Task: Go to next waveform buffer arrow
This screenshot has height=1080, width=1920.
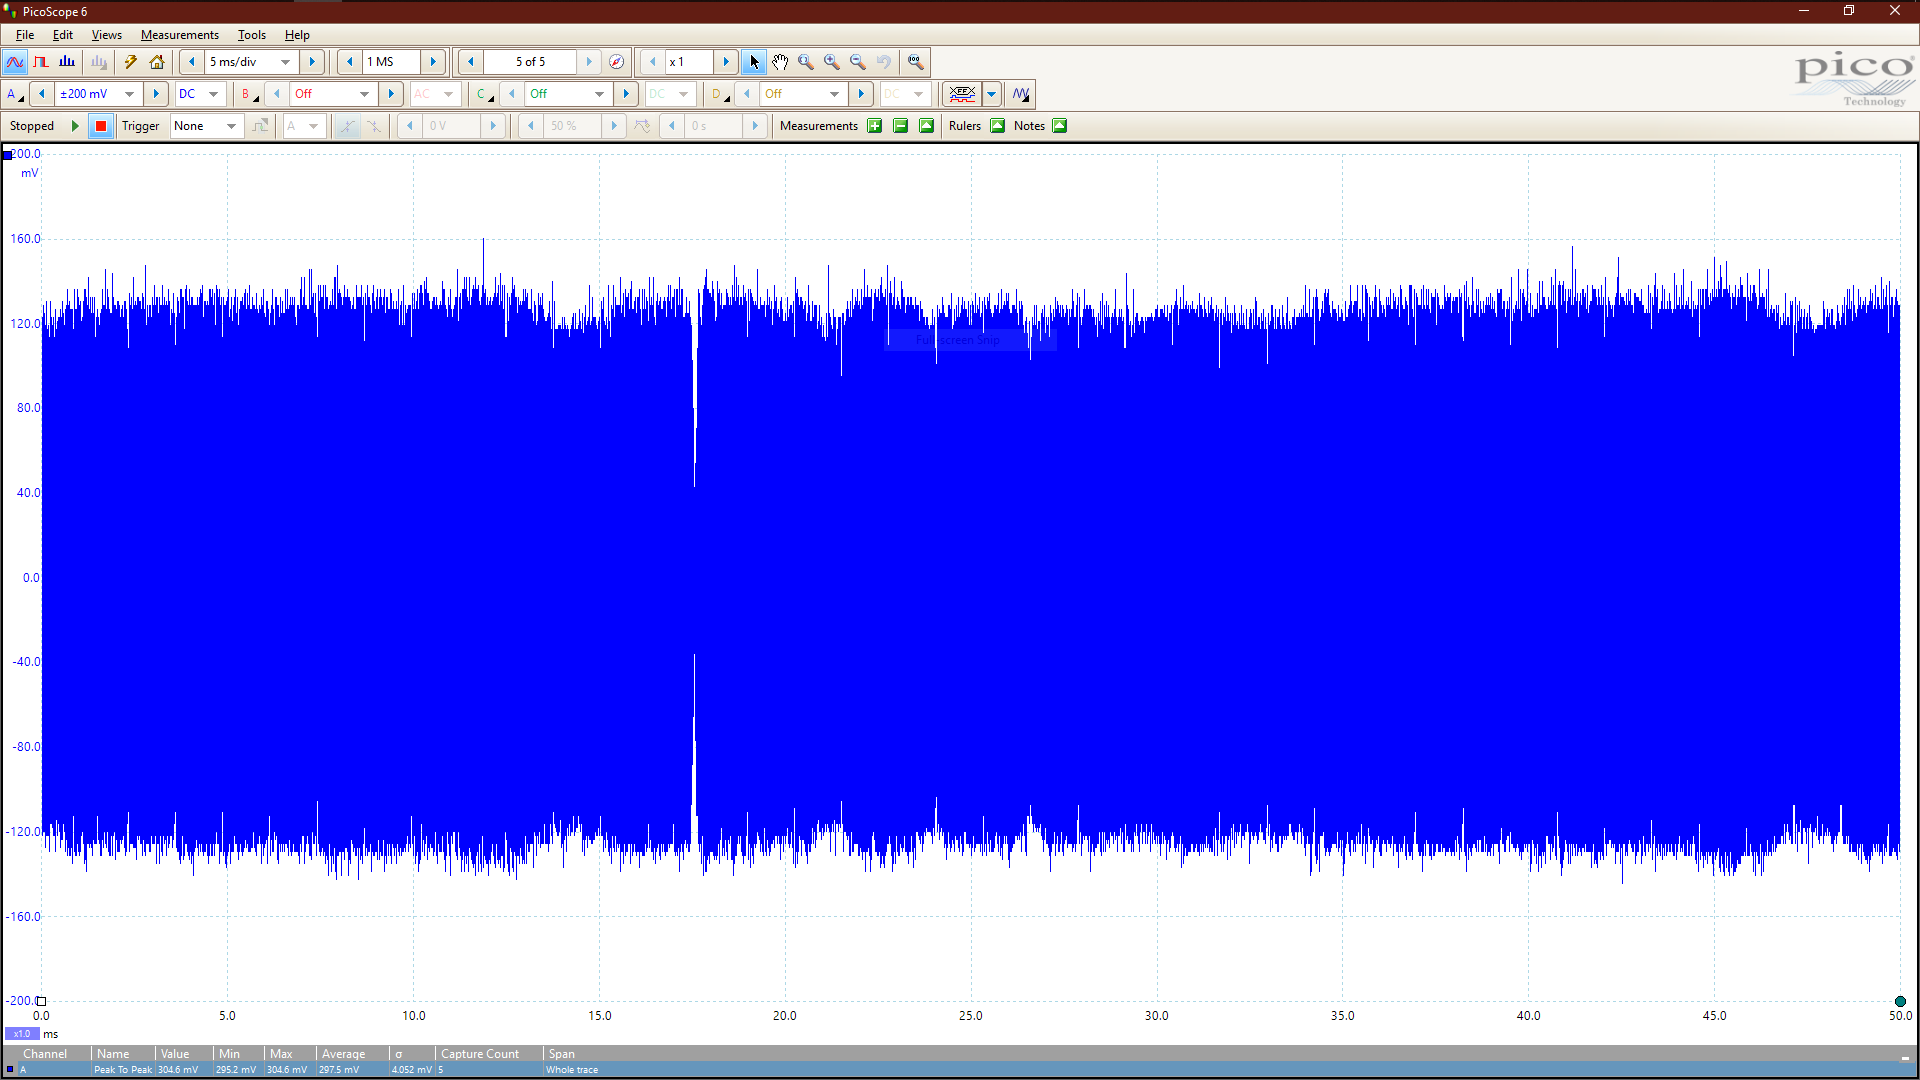Action: [x=589, y=62]
